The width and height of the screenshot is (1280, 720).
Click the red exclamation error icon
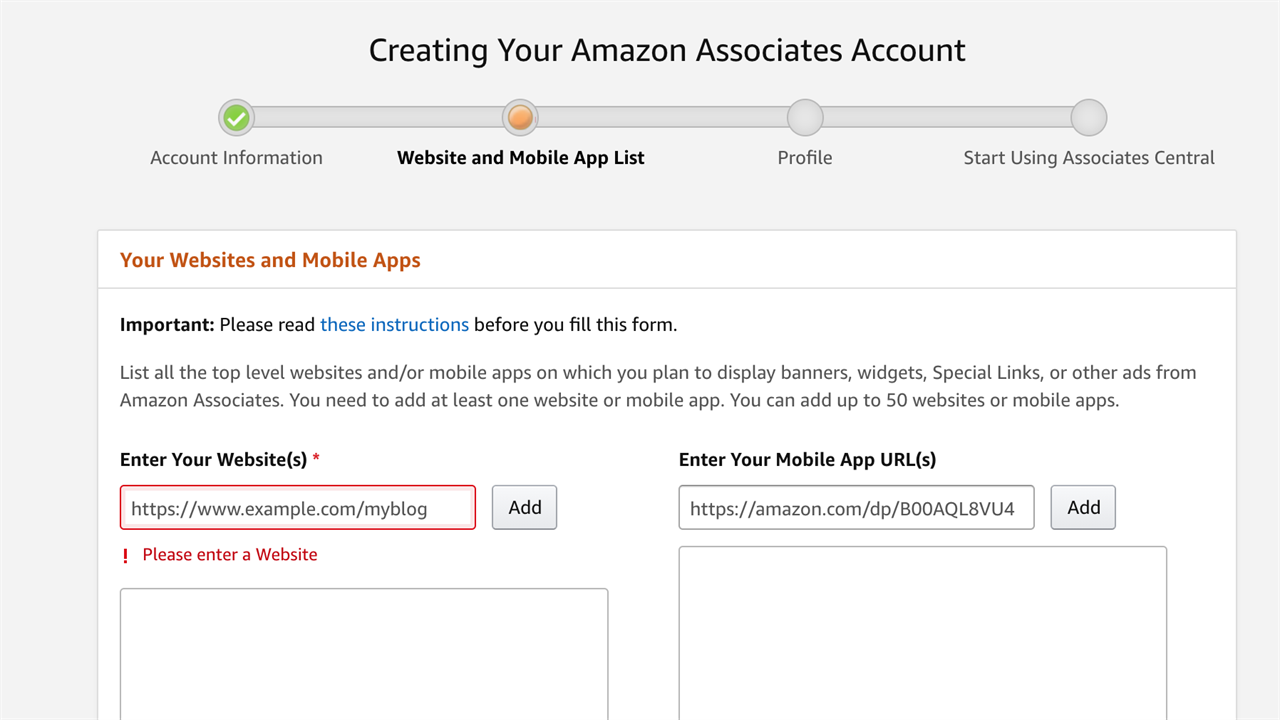(x=126, y=556)
